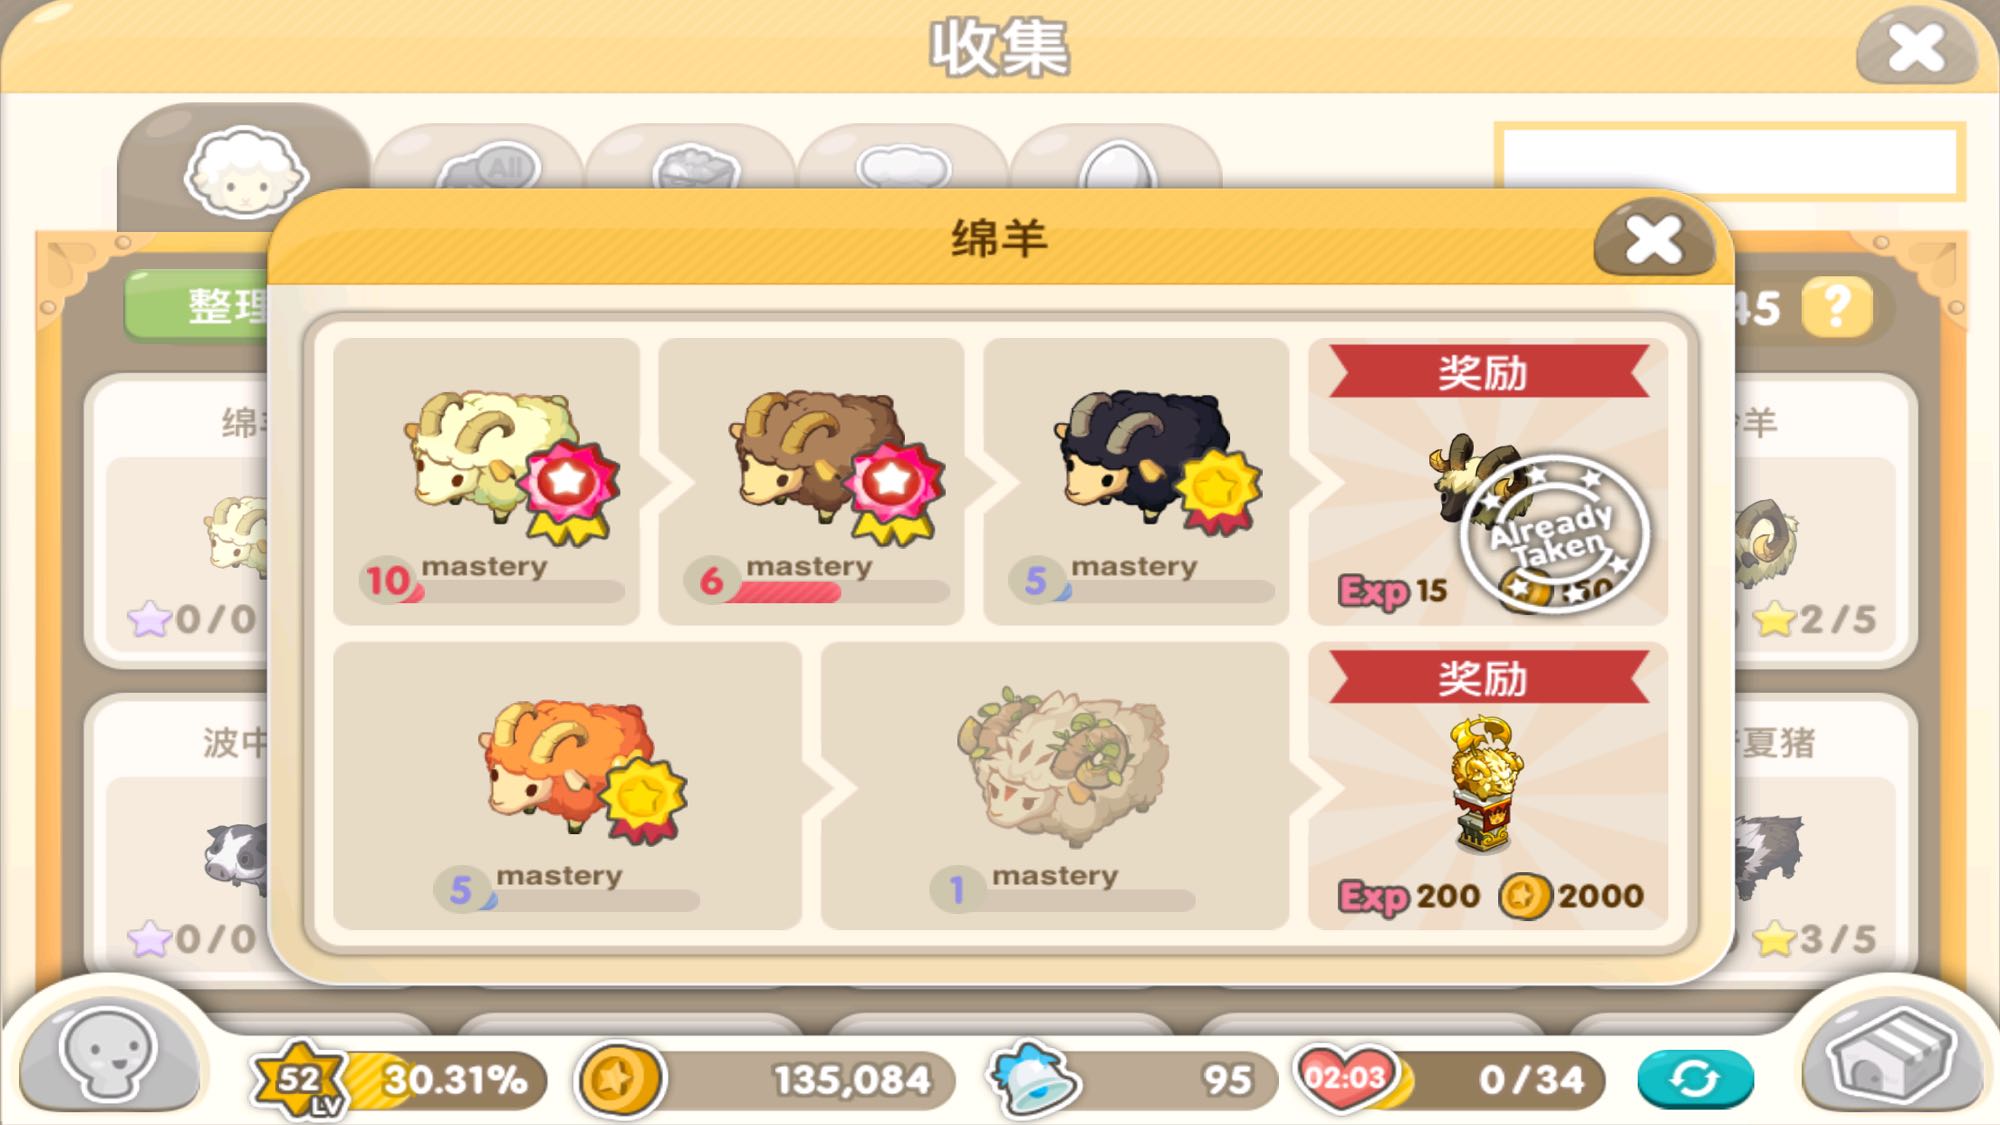Tap the heart stamina timer icon
This screenshot has width=2000, height=1125.
click(1346, 1077)
